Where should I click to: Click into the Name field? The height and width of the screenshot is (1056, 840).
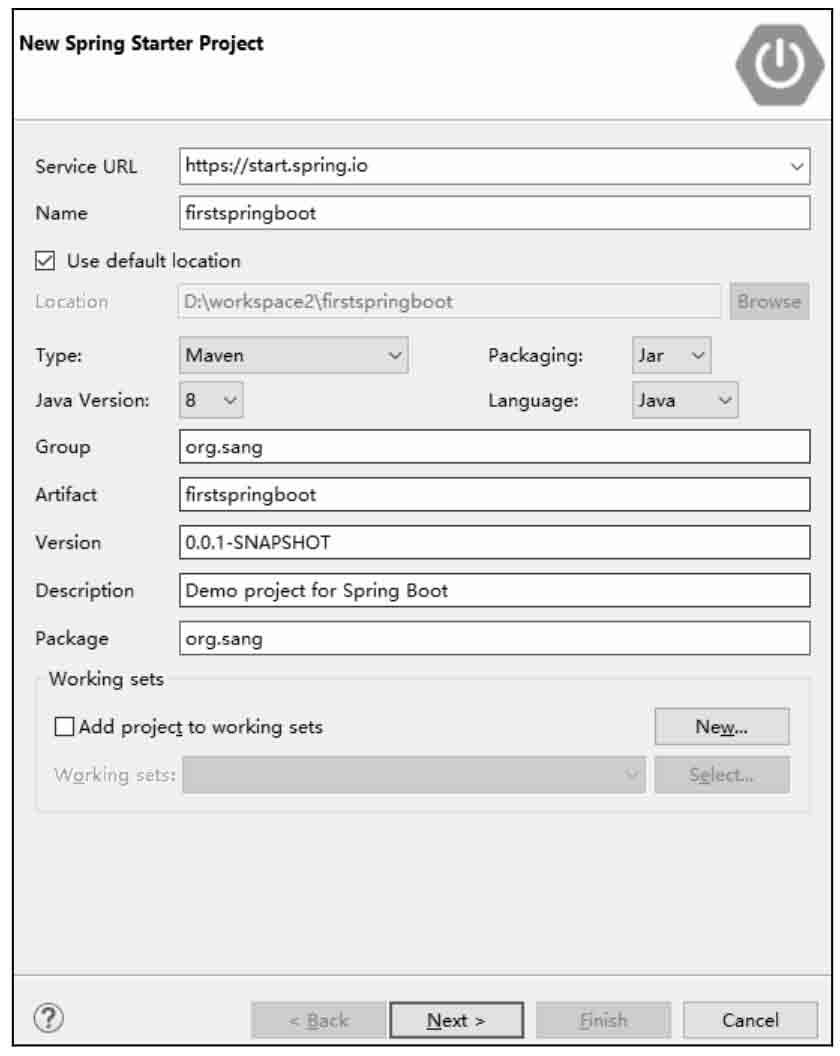pos(494,213)
